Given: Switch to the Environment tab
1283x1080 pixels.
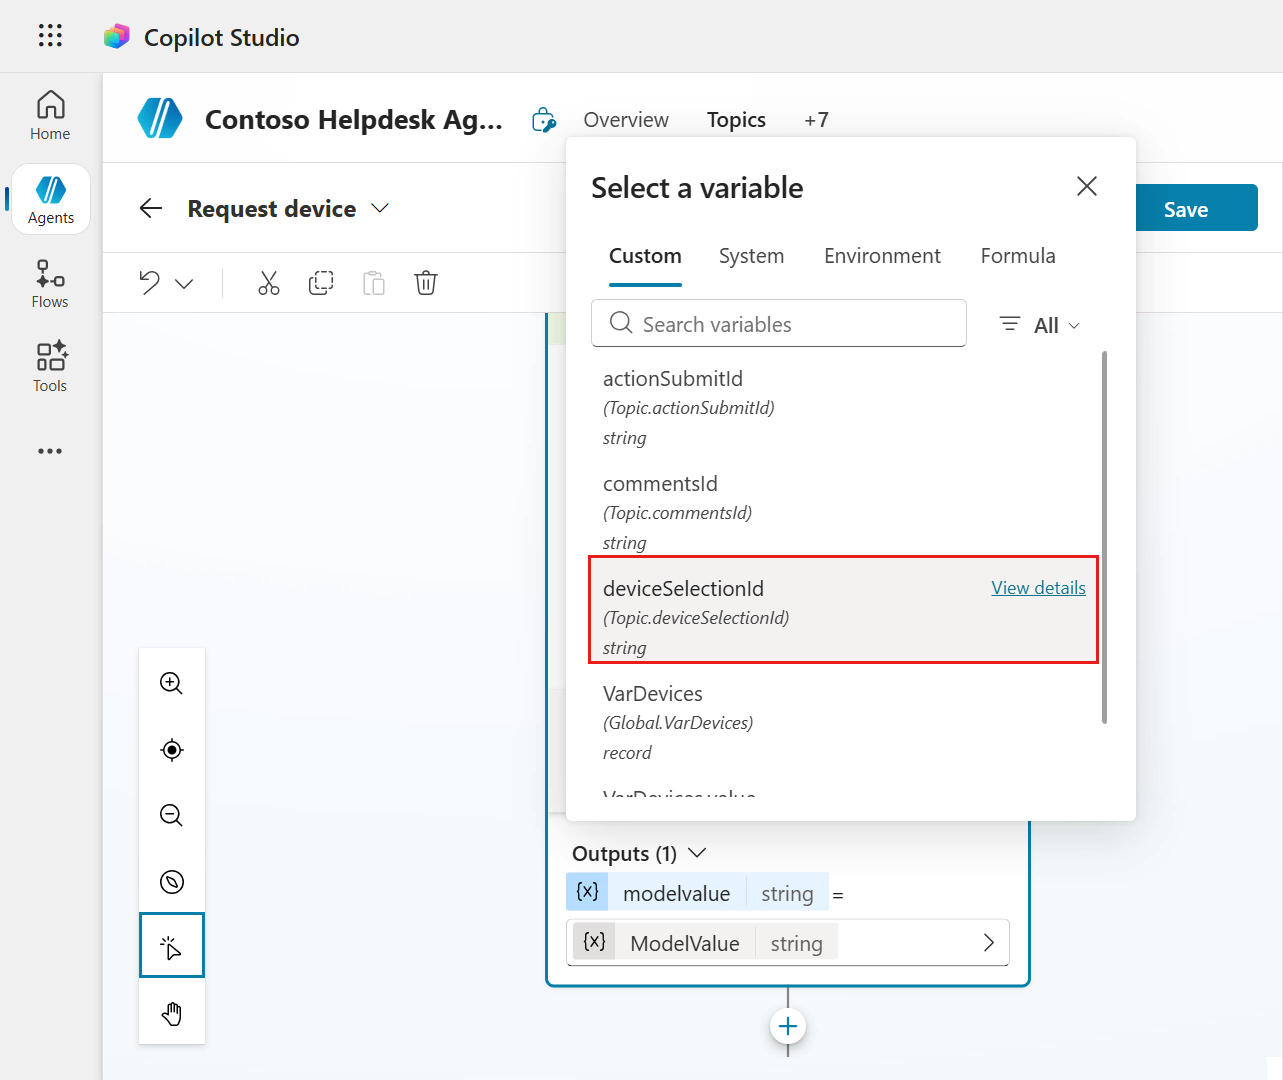Looking at the screenshot, I should click(x=882, y=256).
